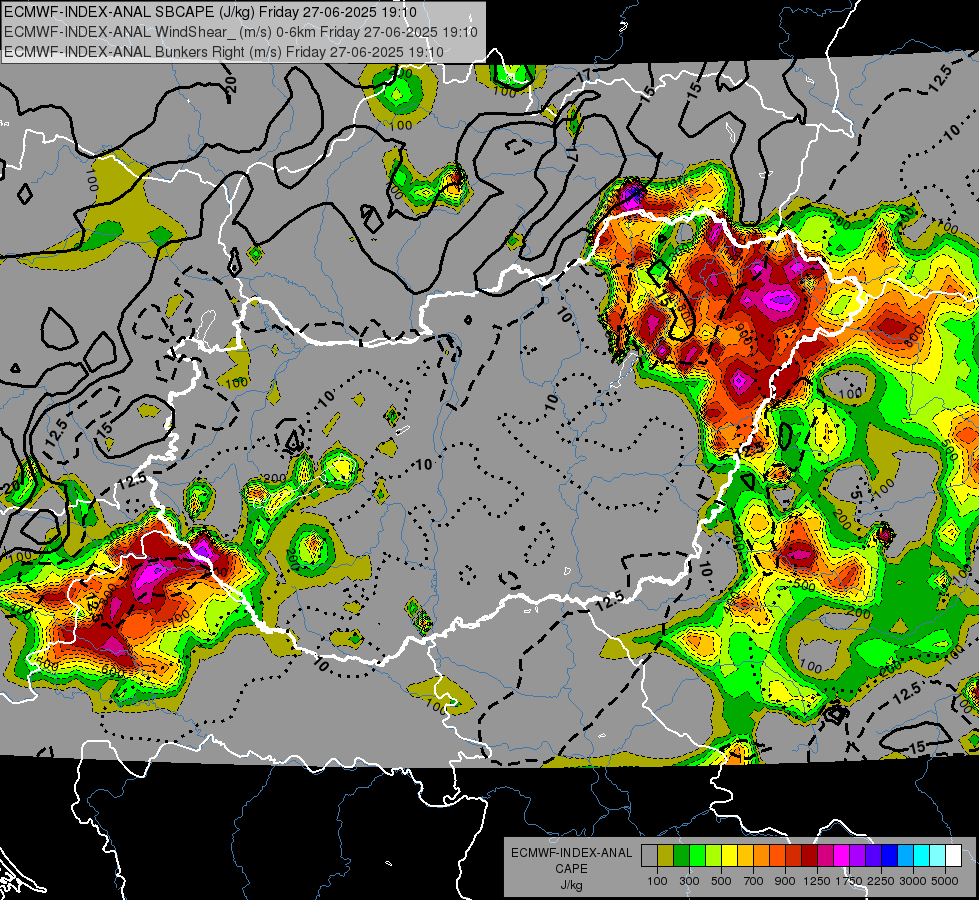Click legend tick value 300
This screenshot has height=900, width=979.
(689, 881)
